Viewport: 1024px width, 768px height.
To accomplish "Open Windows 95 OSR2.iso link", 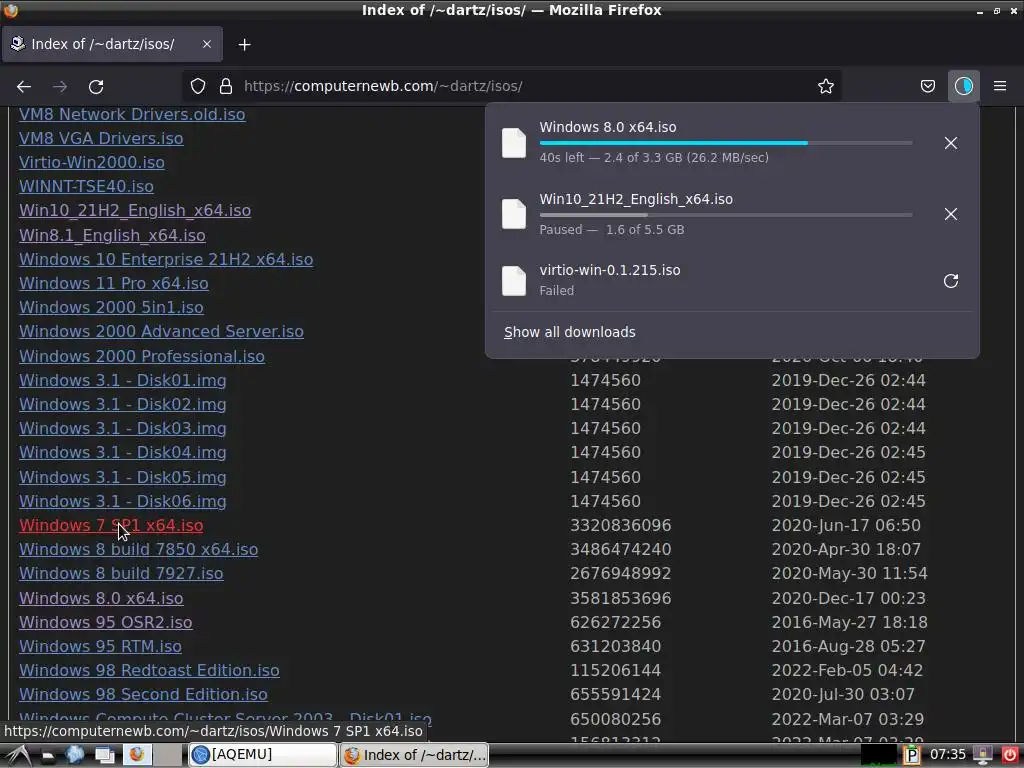I will (106, 622).
